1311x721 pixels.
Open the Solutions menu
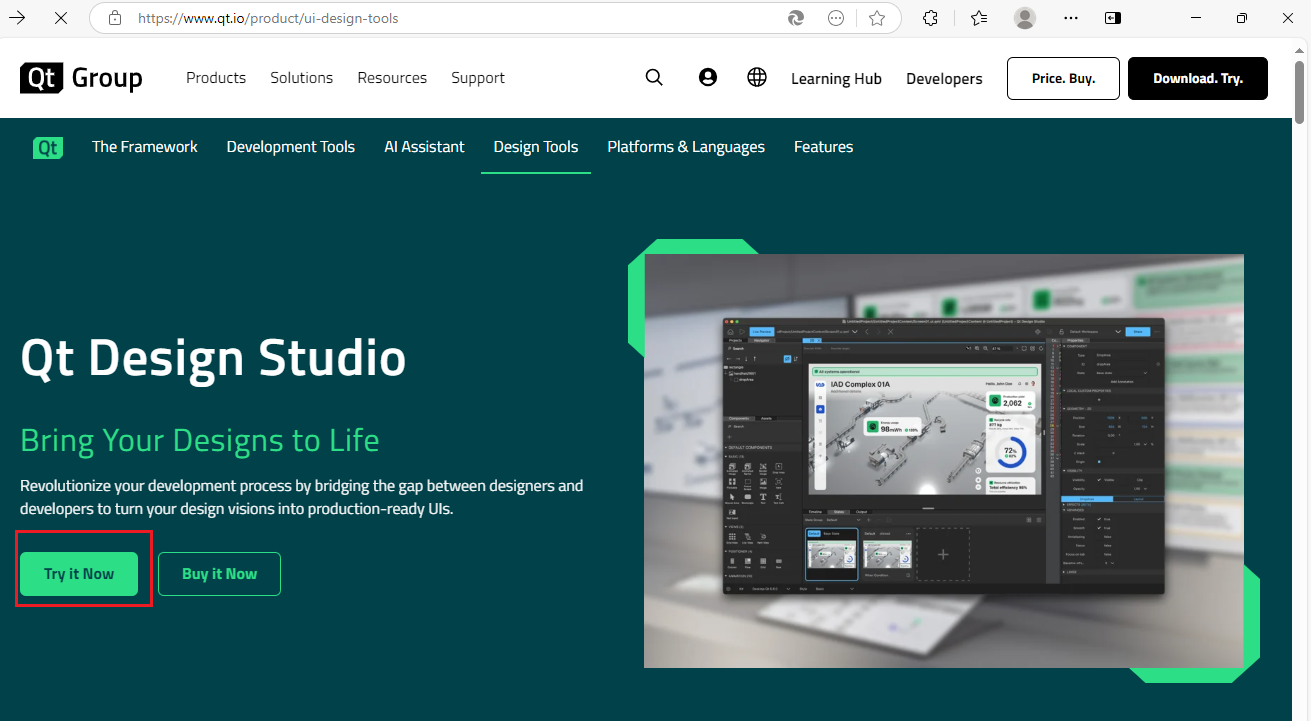pos(302,78)
